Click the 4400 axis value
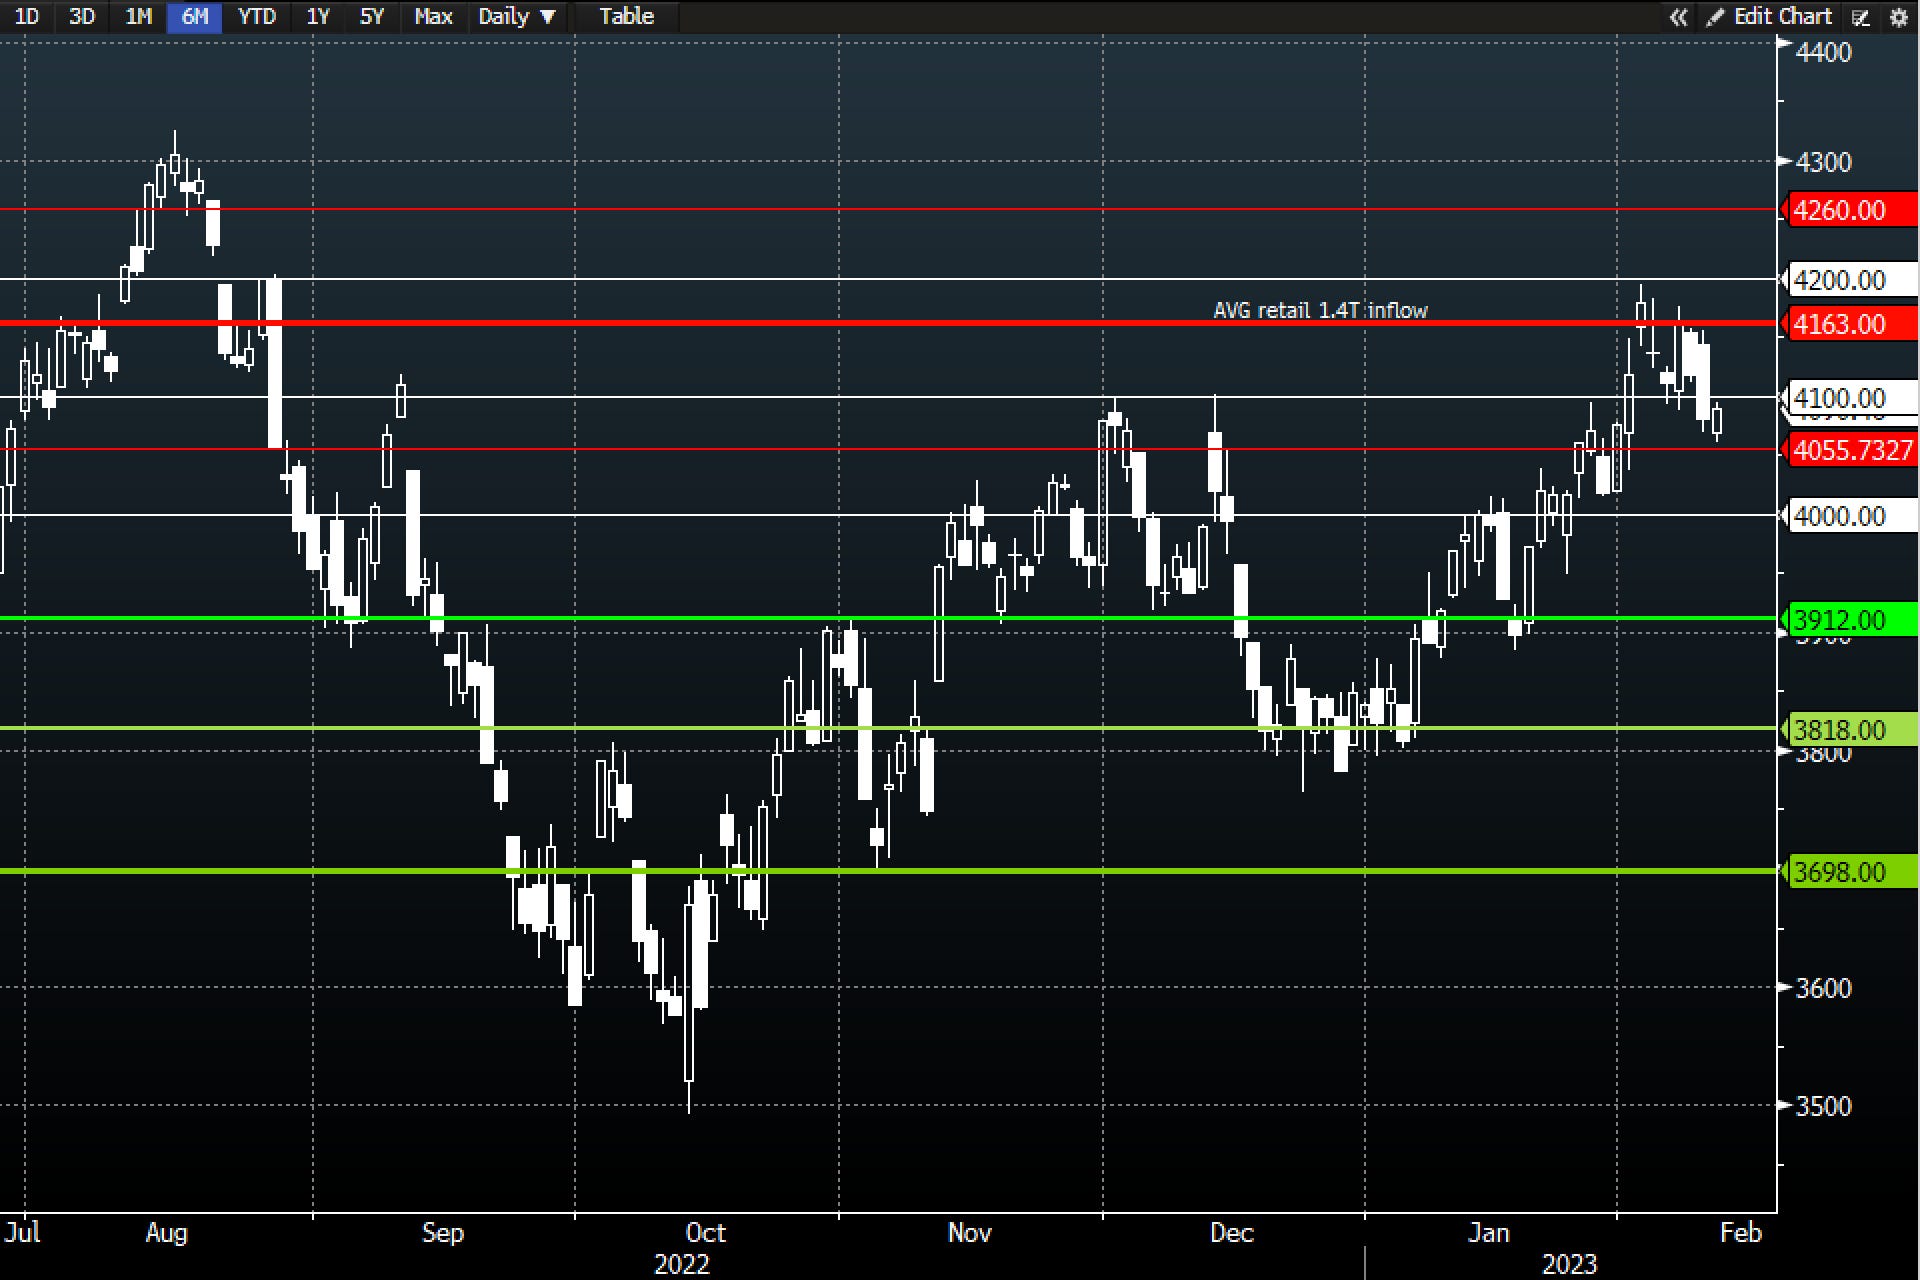Image resolution: width=1920 pixels, height=1280 pixels. (x=1824, y=52)
